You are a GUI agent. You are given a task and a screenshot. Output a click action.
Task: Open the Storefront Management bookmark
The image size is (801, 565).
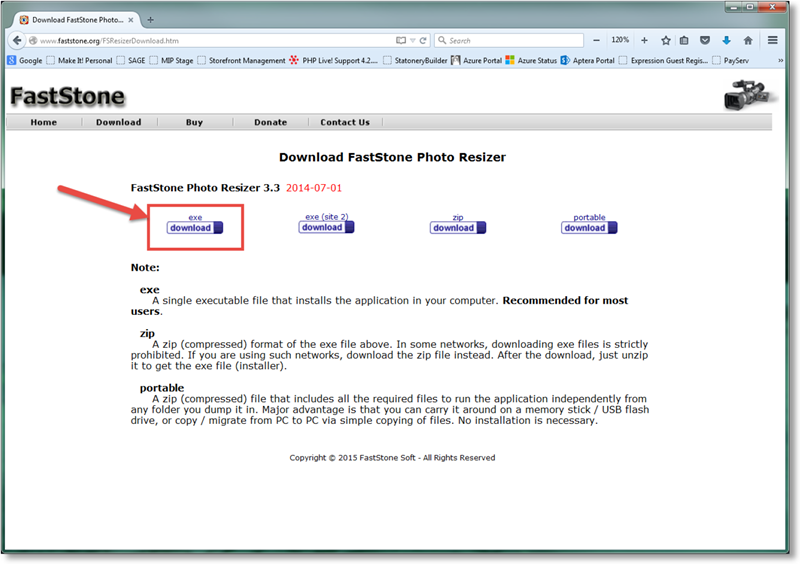point(241,60)
